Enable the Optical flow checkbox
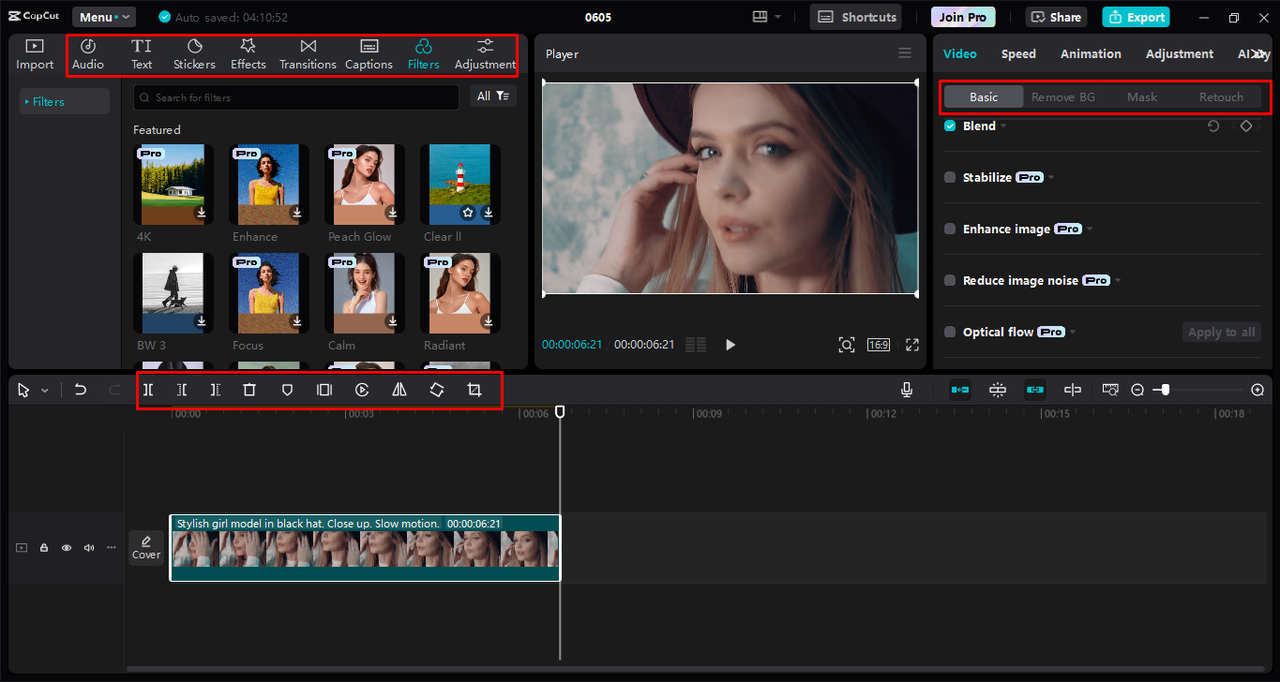 pyautogui.click(x=950, y=332)
